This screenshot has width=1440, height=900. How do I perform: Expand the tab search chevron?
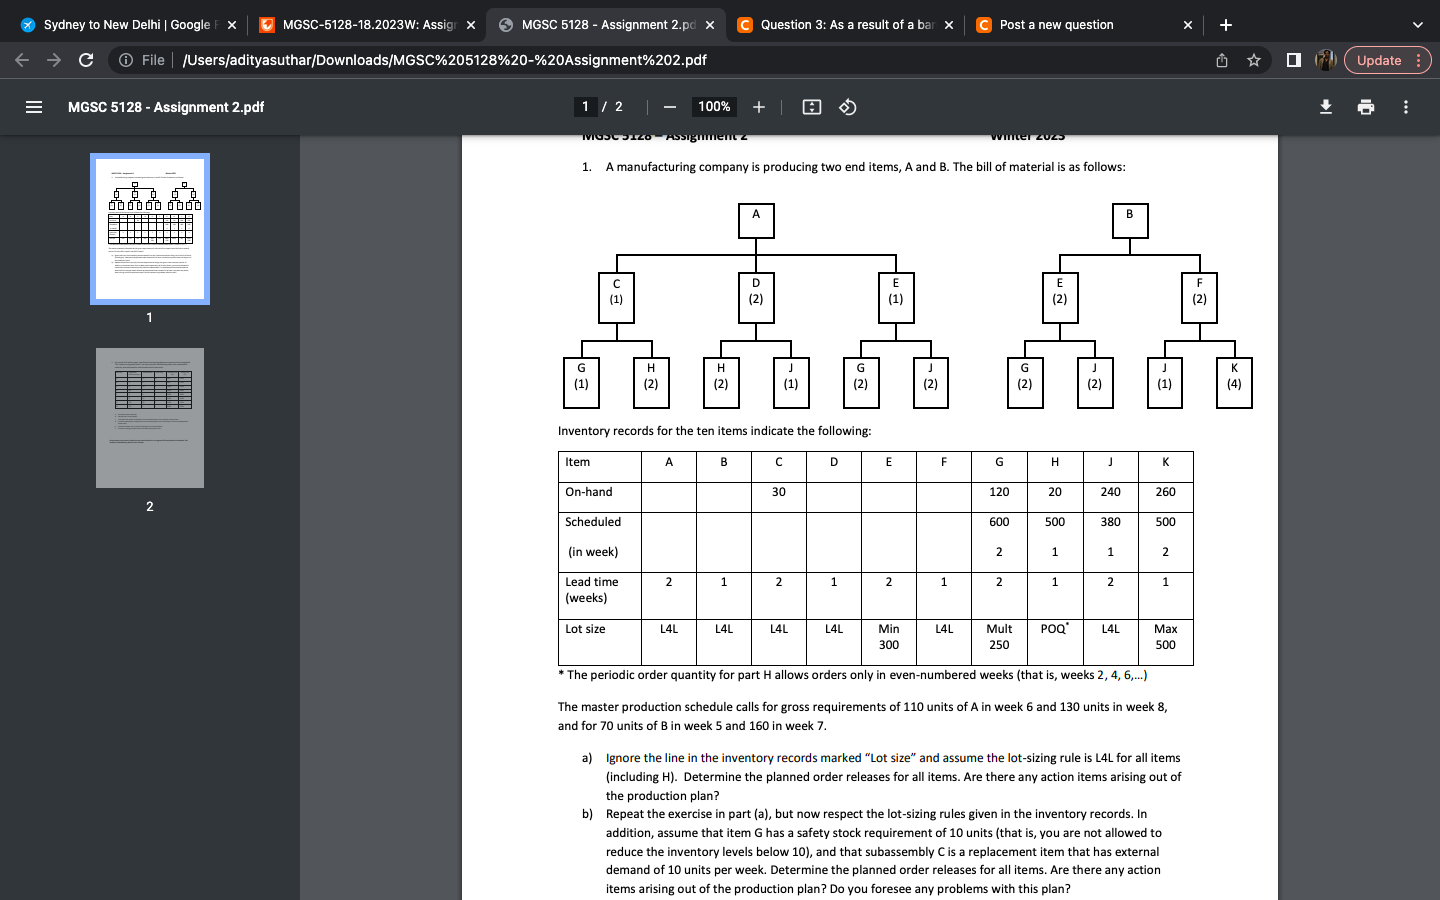1416,24
